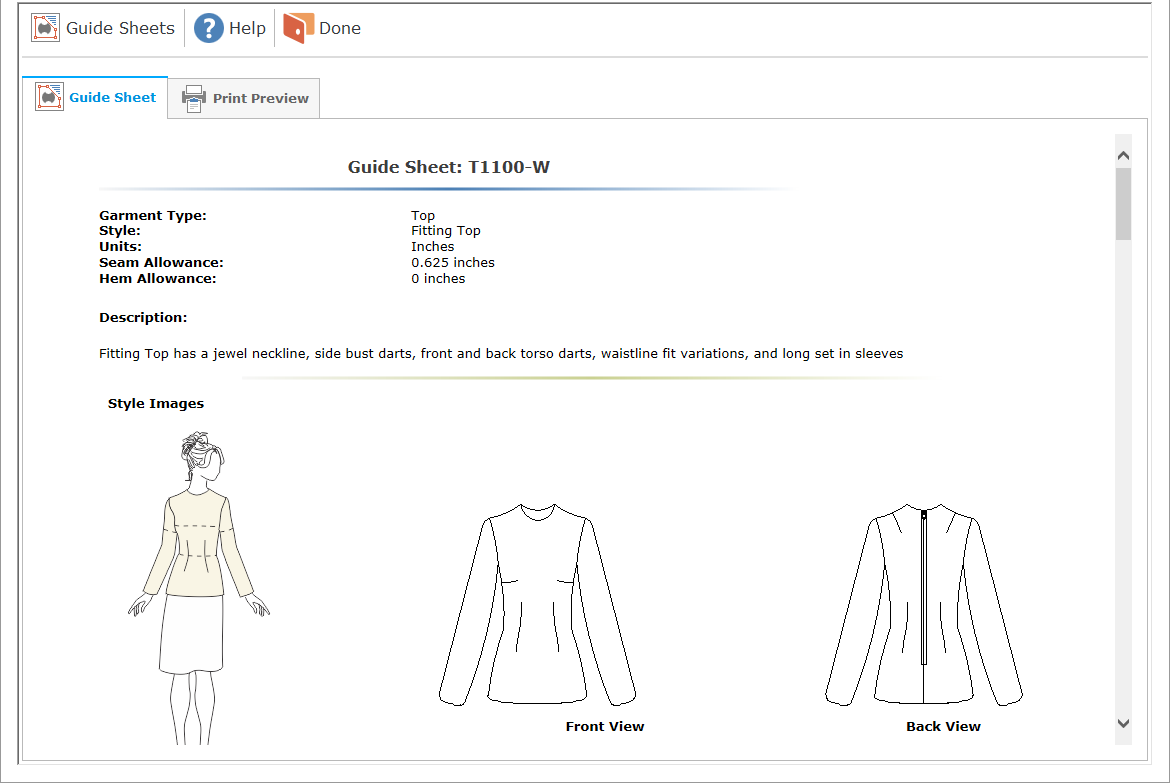Click the Guide Sheet tab's pattern icon
1170x783 pixels.
(50, 97)
